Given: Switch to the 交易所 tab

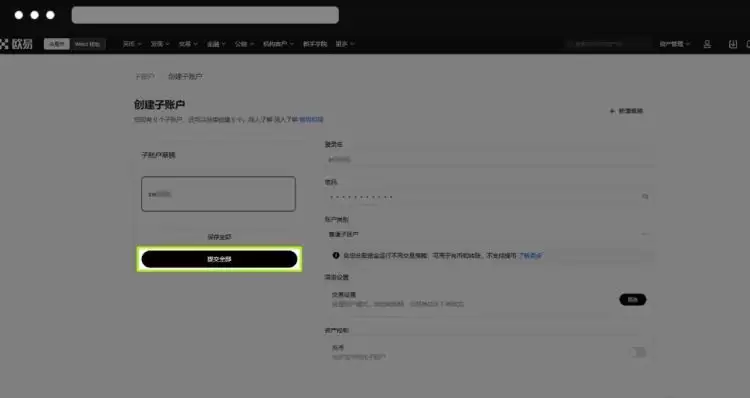Looking at the screenshot, I should coord(56,44).
